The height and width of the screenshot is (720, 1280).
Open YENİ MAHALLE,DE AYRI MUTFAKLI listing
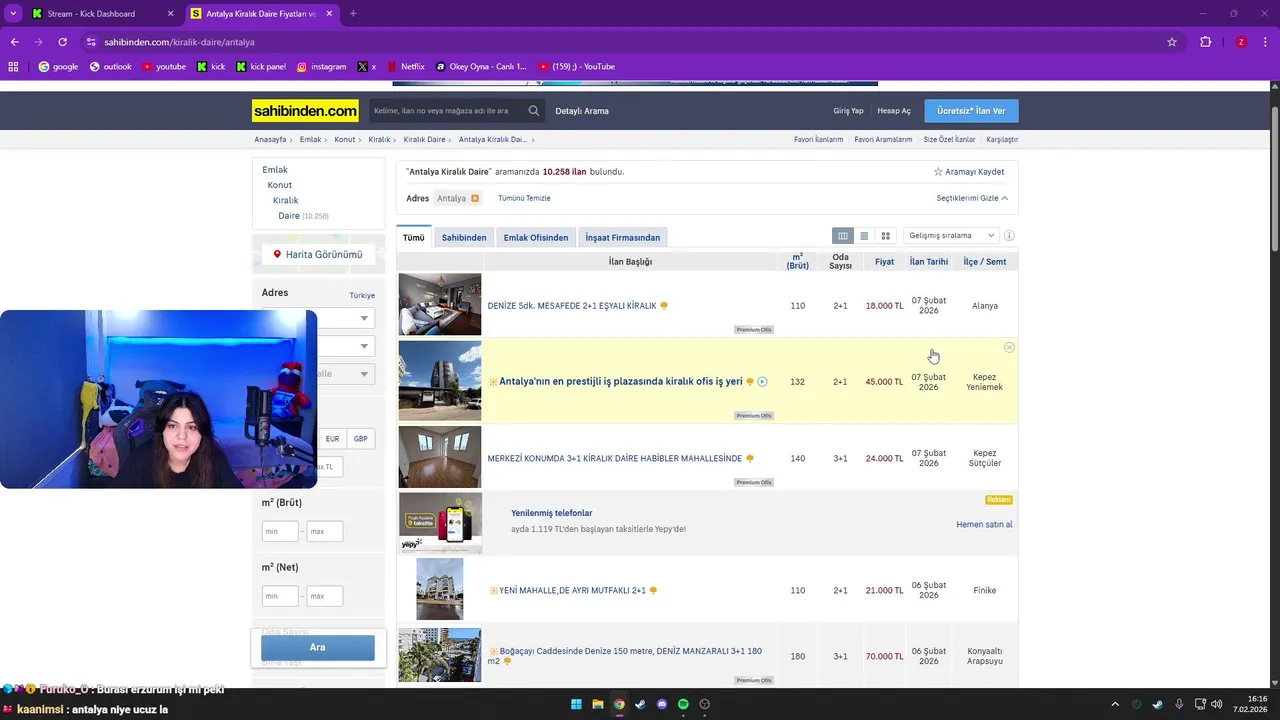[x=572, y=590]
